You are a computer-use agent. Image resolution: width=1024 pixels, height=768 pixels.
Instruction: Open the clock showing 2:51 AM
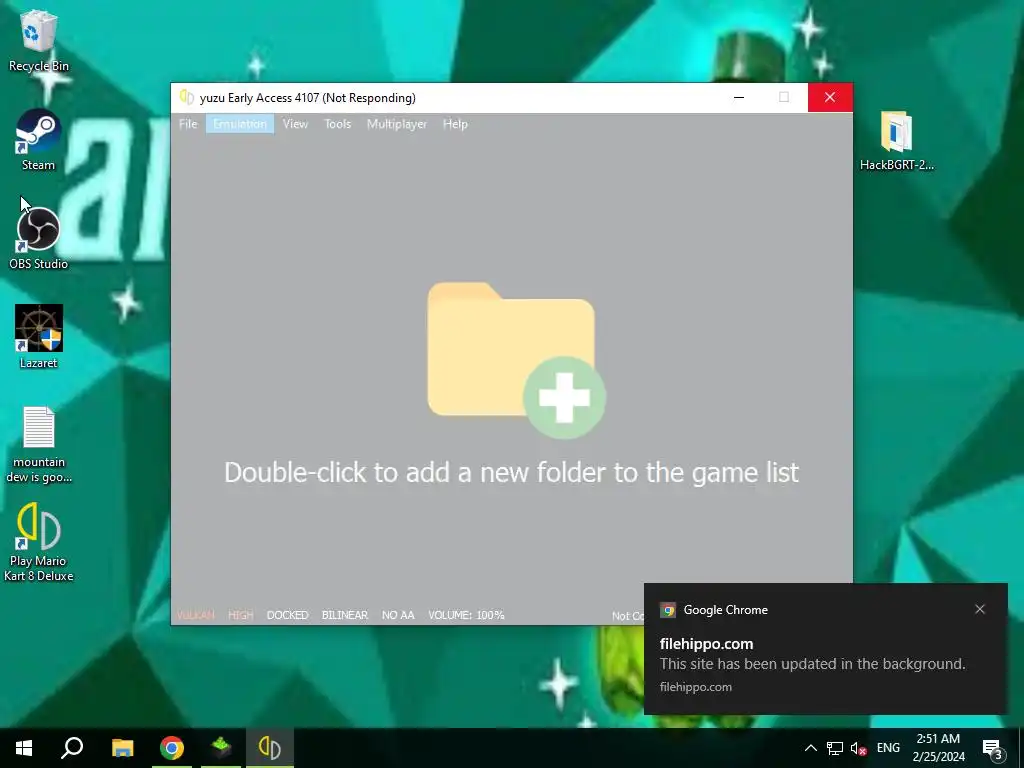coord(938,748)
